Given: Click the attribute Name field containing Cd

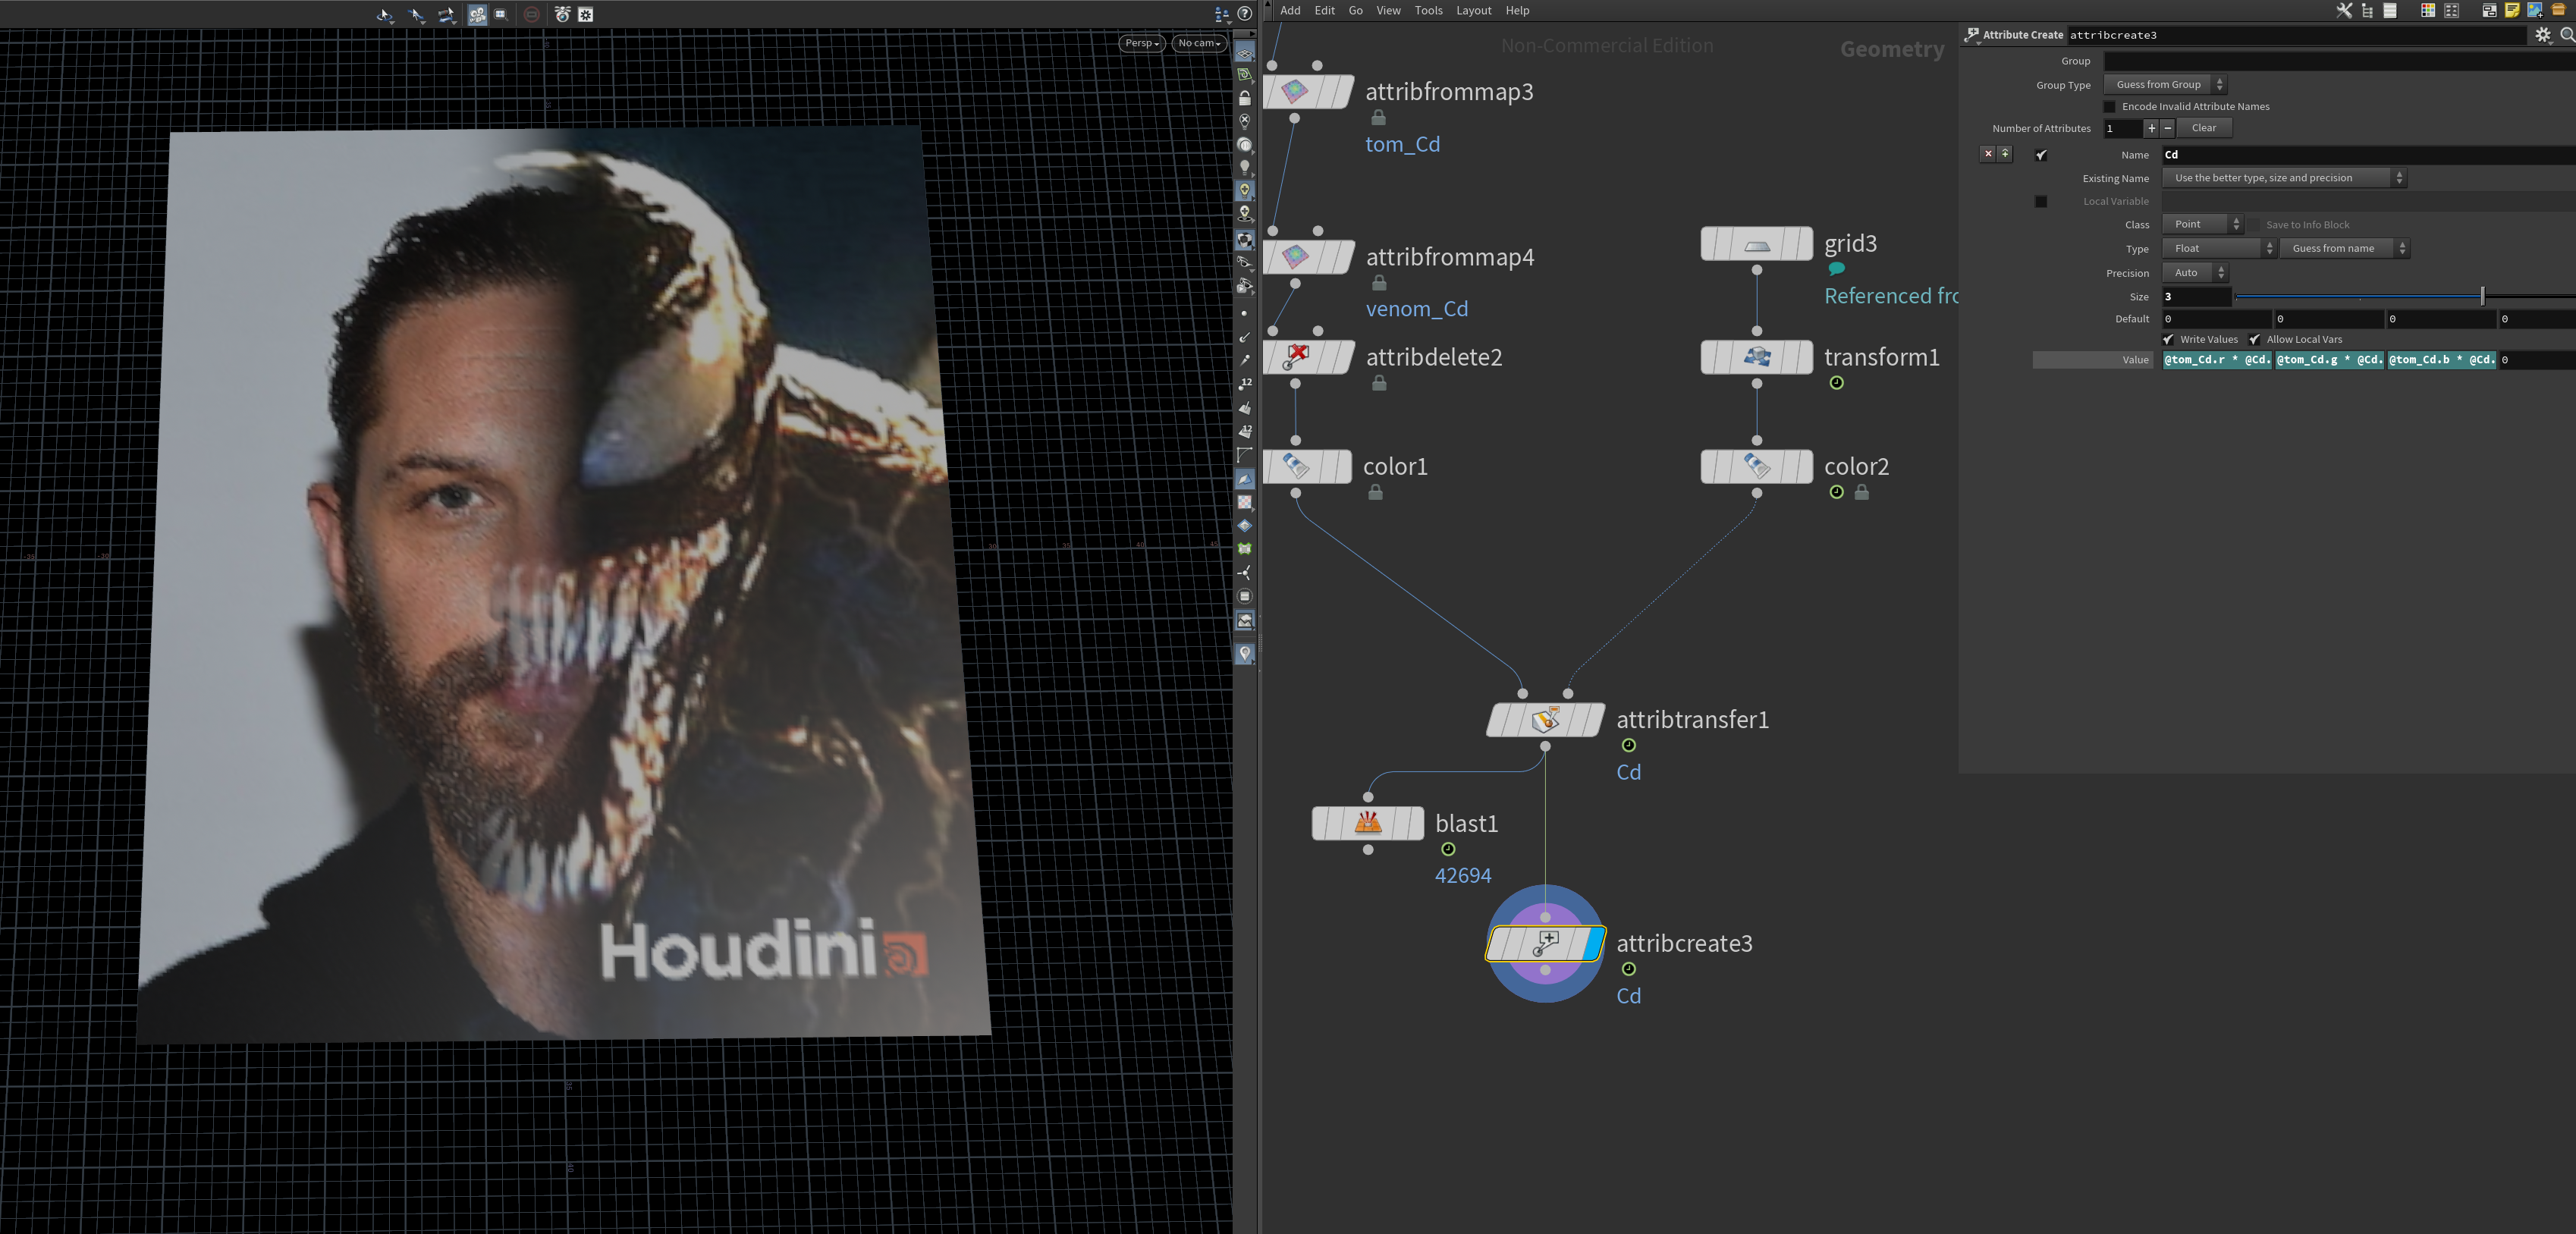Looking at the screenshot, I should pyautogui.click(x=2368, y=155).
